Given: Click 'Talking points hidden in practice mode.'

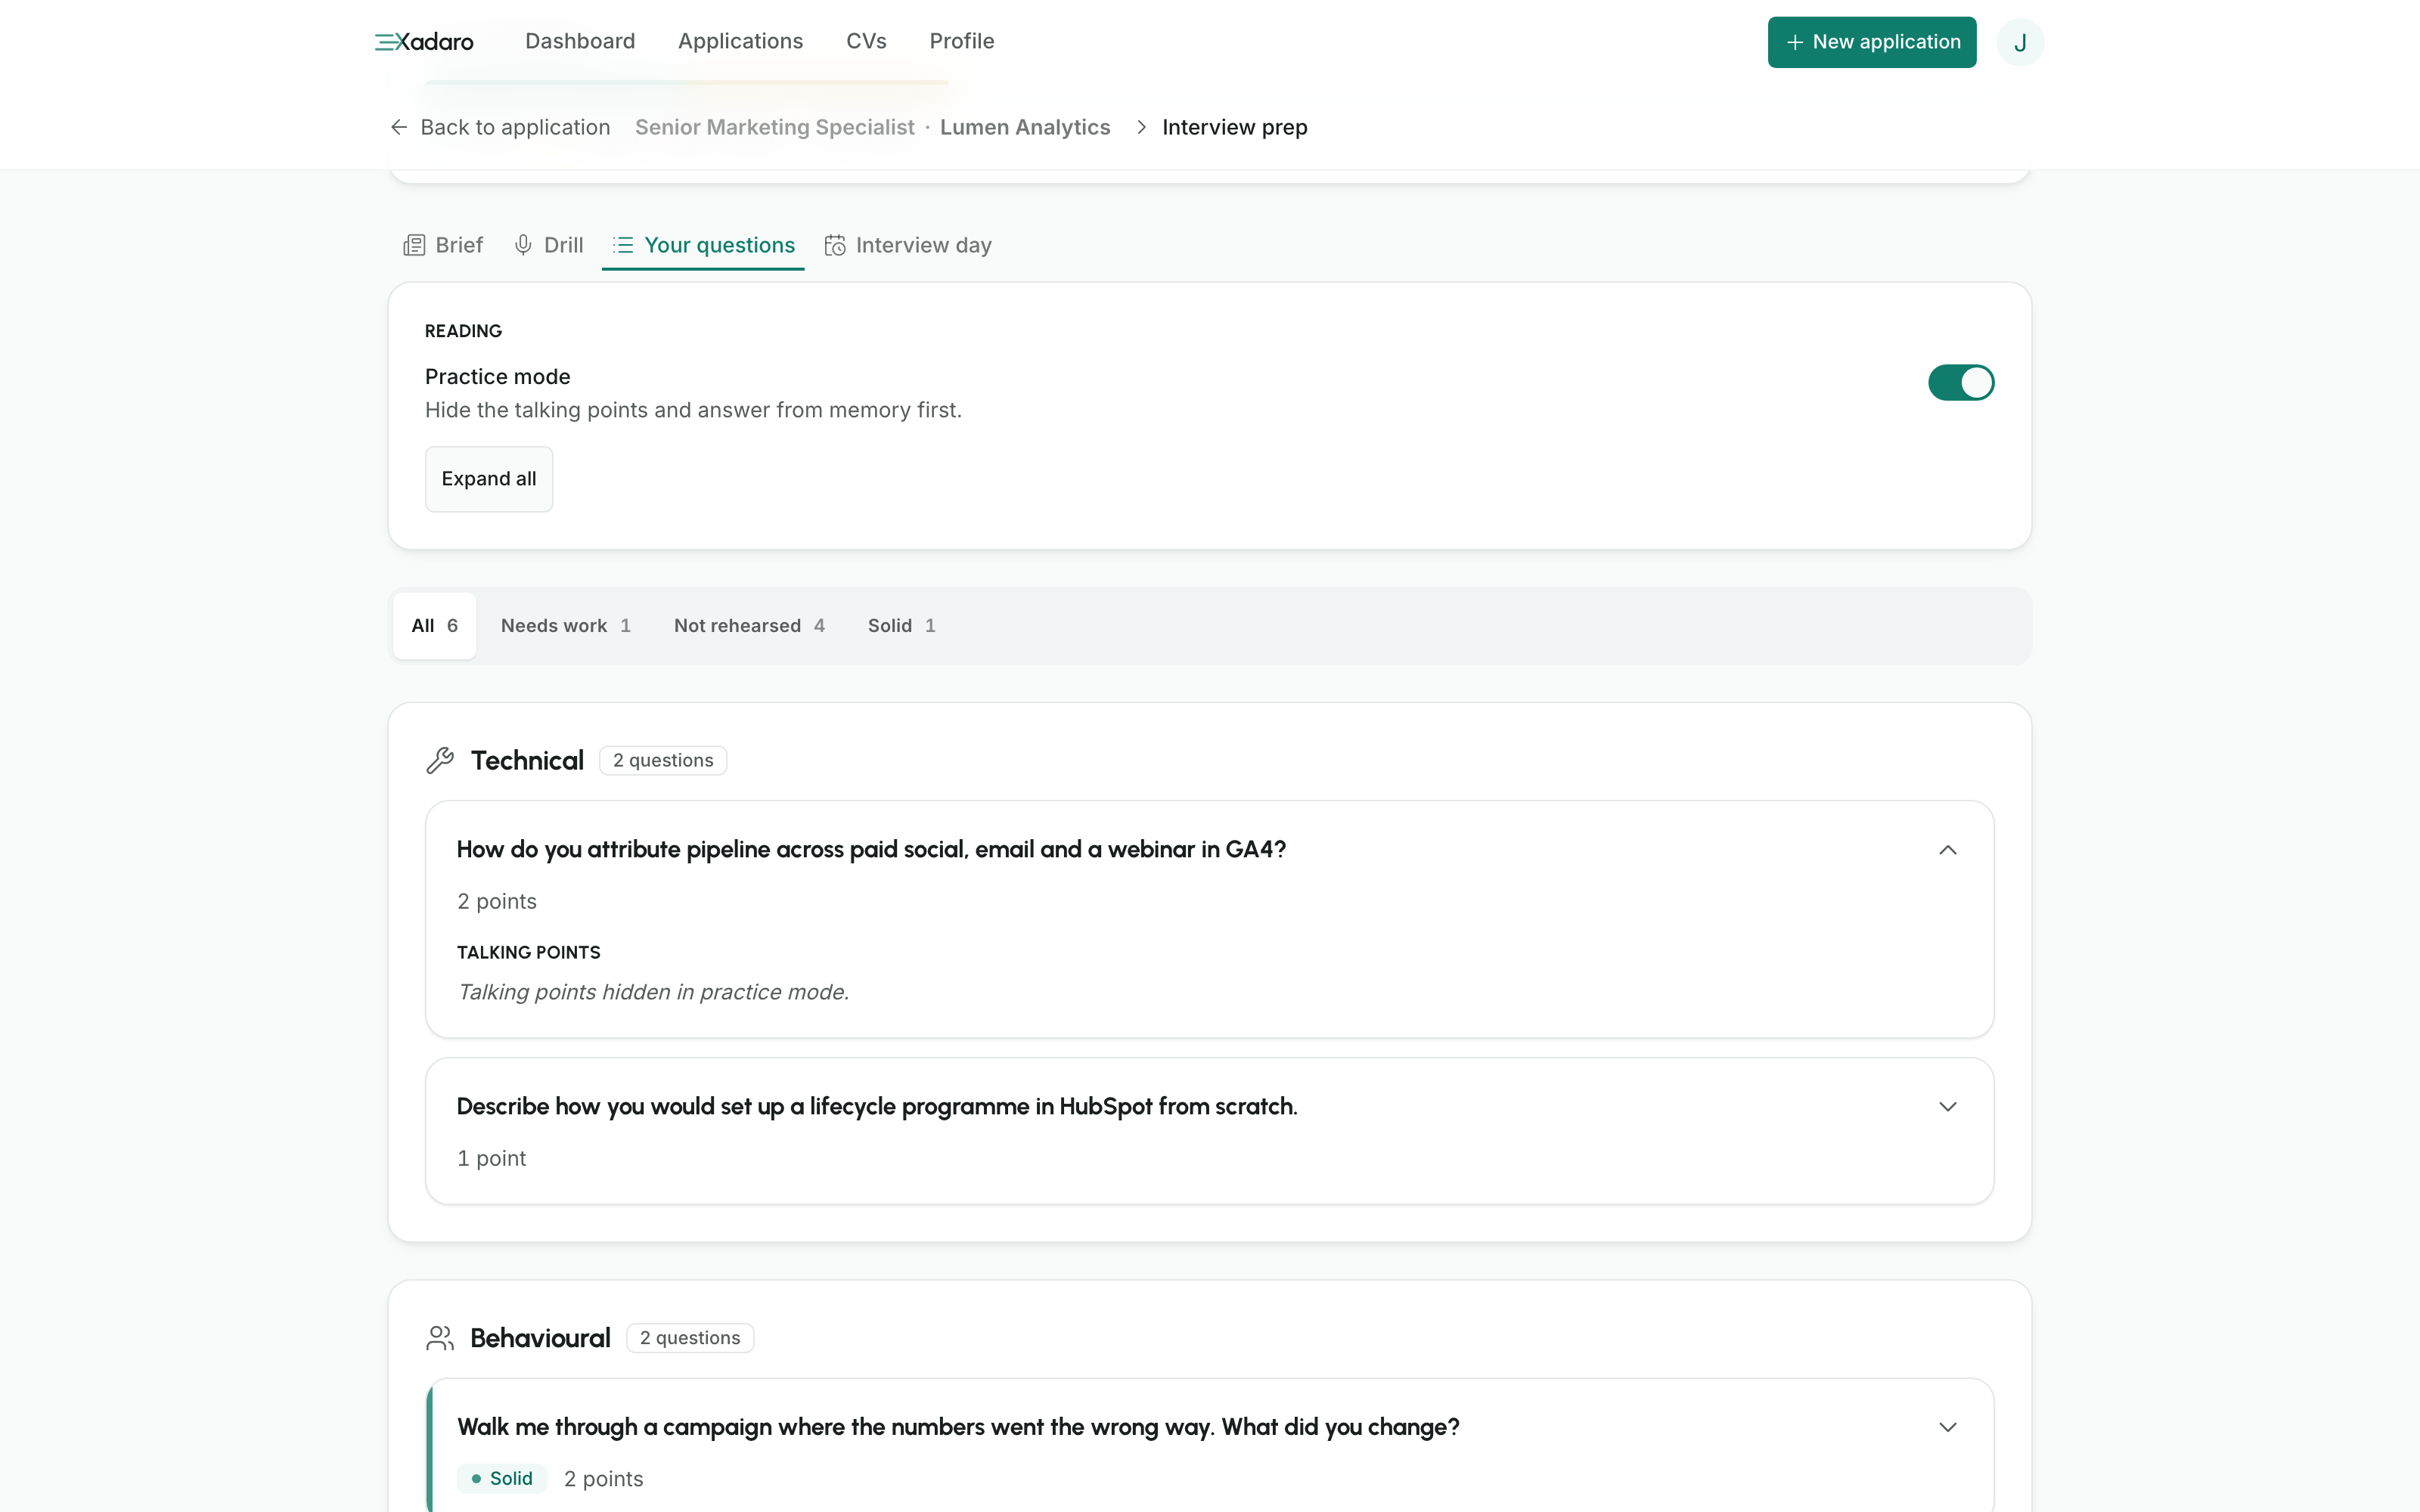Looking at the screenshot, I should click(x=653, y=992).
